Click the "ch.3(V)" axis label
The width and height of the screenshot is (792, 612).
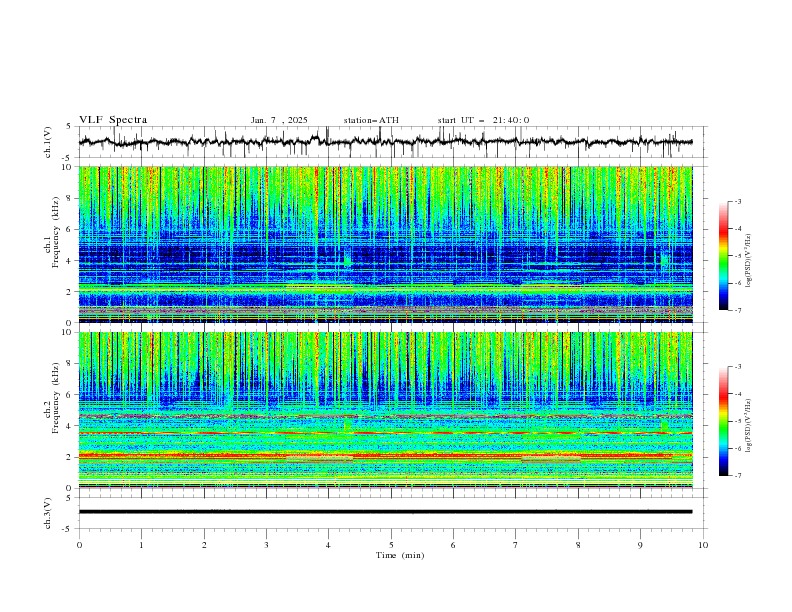48,513
